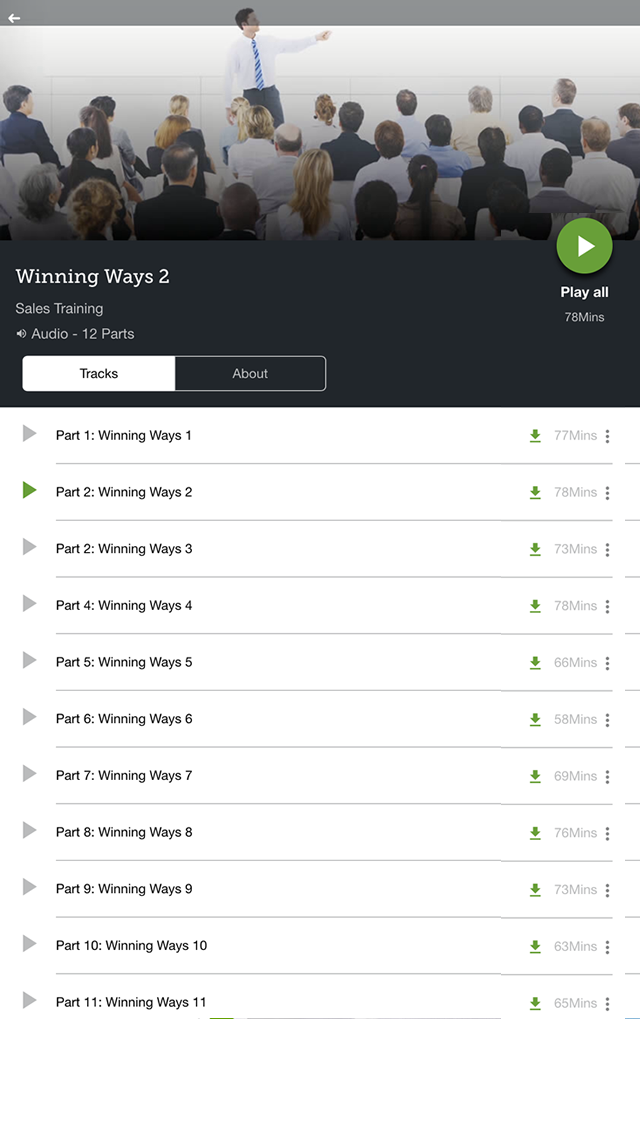Click the green playing indicator for Winning Ways 2
This screenshot has height=1136, width=640.
coord(29,490)
